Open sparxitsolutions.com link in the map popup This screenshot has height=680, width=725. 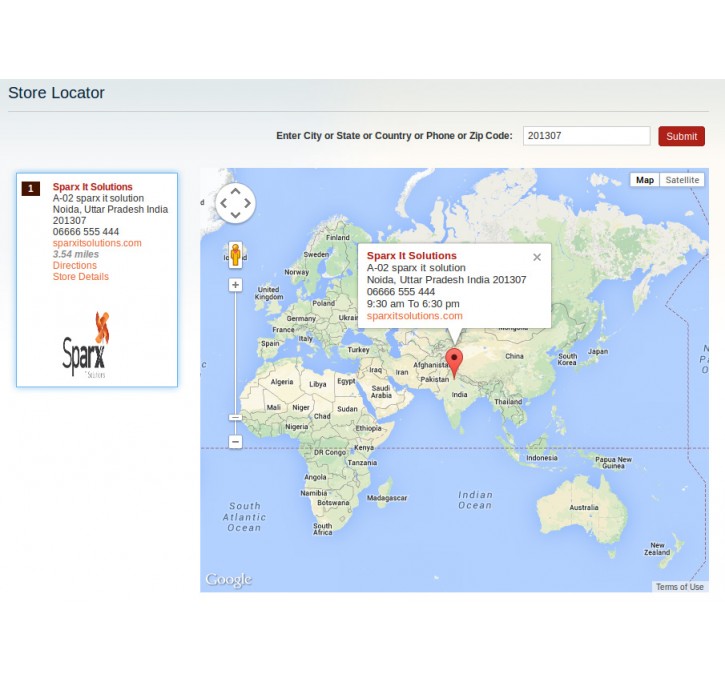point(414,316)
